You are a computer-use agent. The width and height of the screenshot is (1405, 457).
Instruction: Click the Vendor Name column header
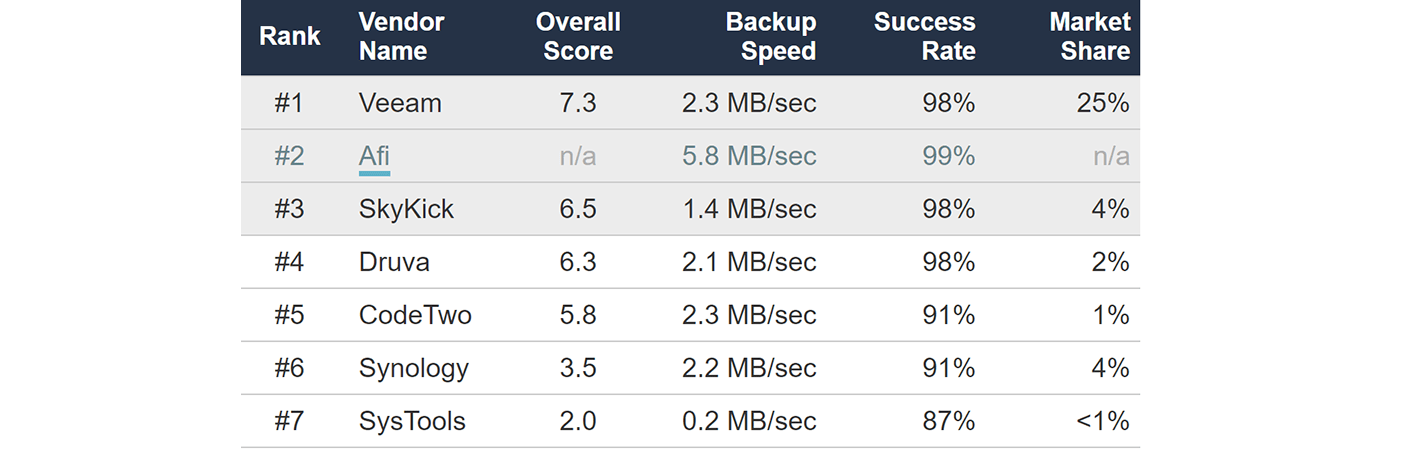pos(401,37)
